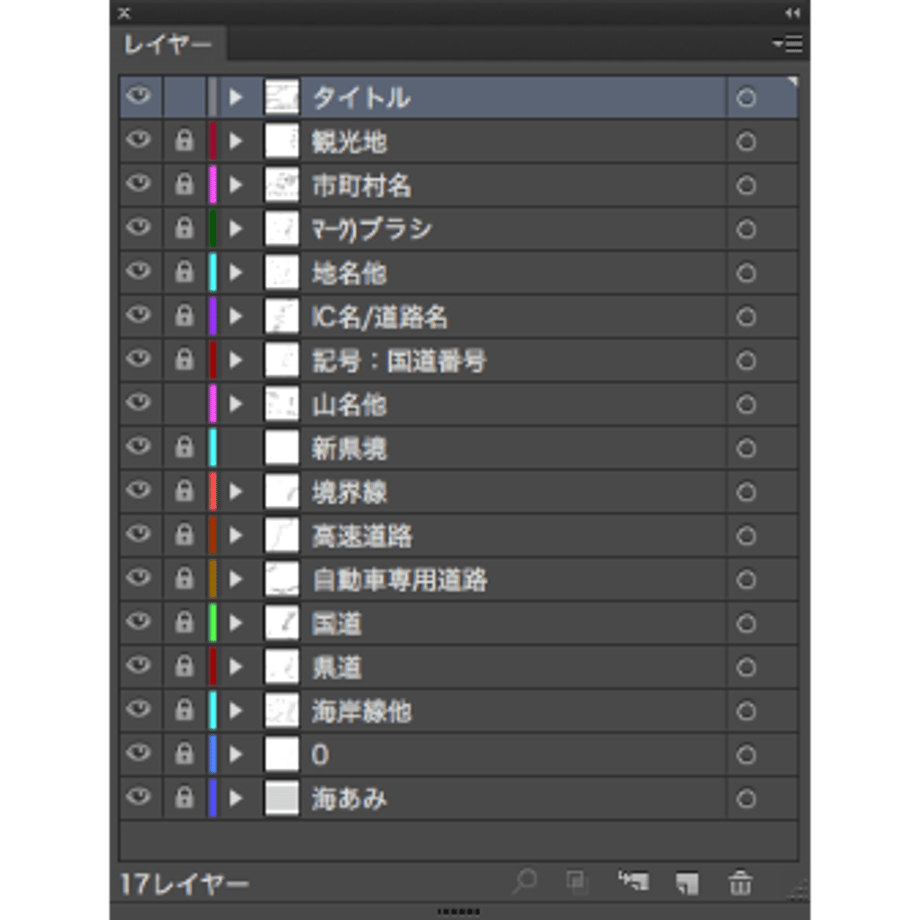Create a new sublayer
The height and width of the screenshot is (920, 920).
click(x=634, y=882)
